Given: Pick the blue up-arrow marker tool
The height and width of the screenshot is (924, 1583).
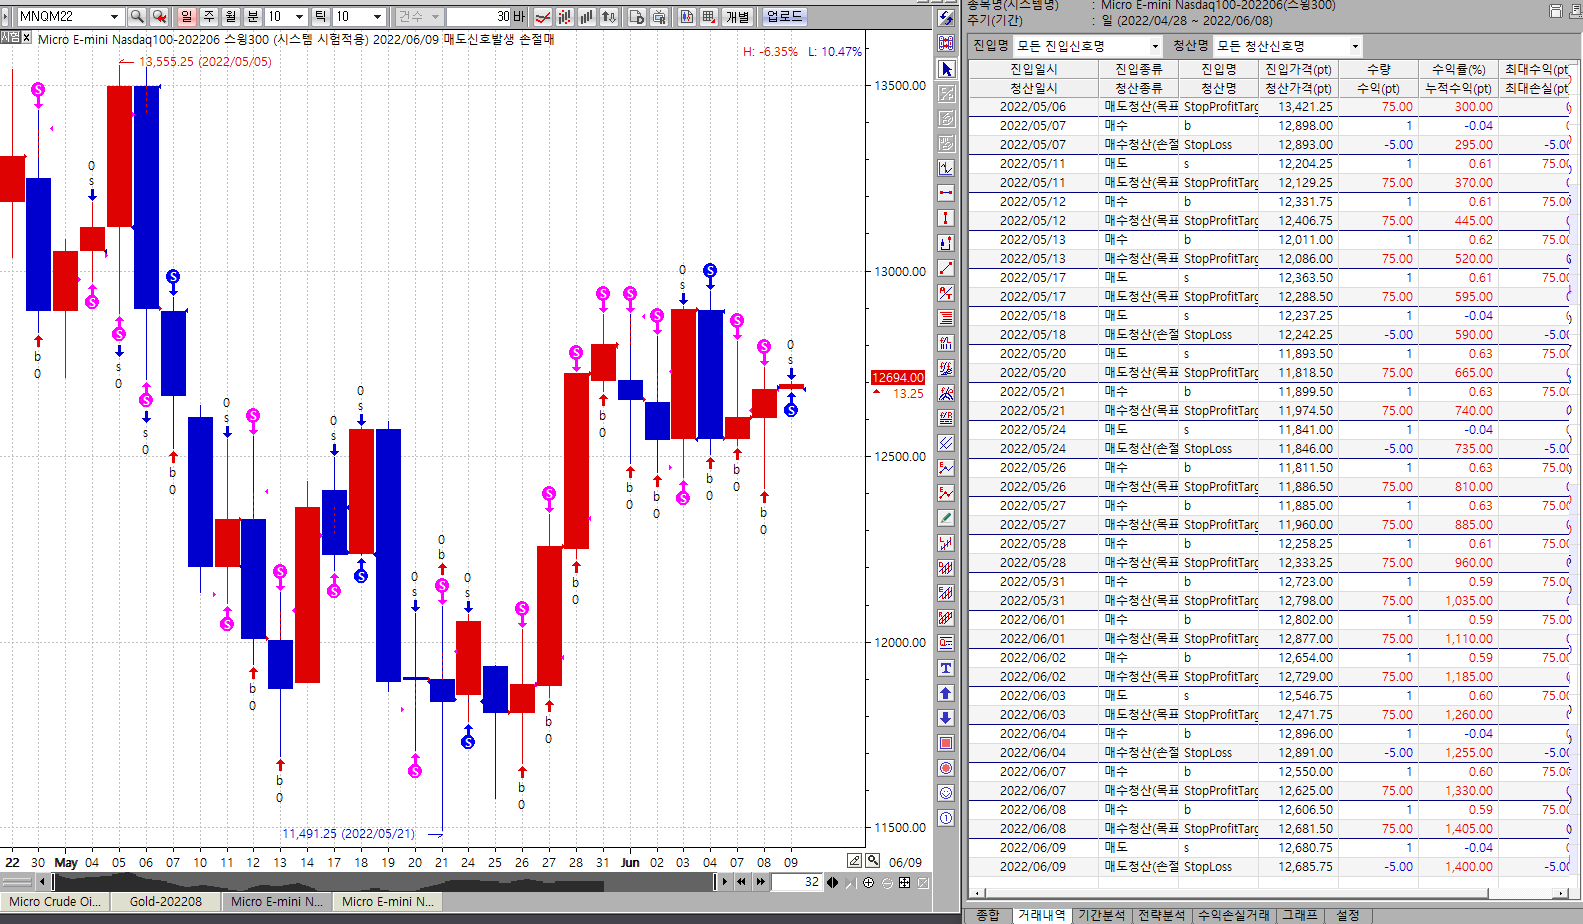Looking at the screenshot, I should (946, 693).
